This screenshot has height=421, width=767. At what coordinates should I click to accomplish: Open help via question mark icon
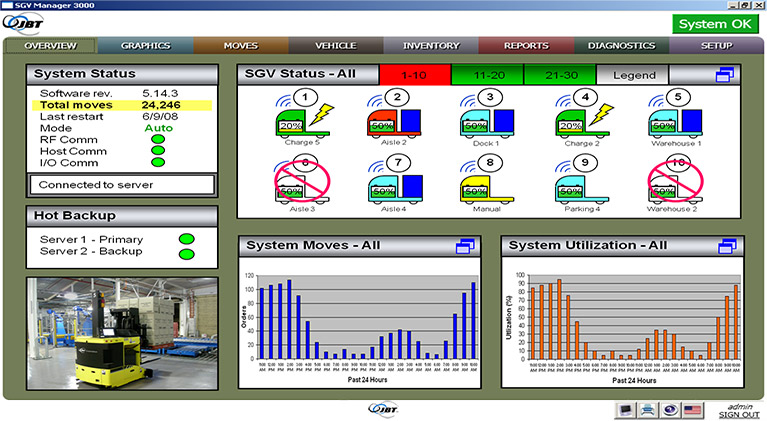(670, 410)
